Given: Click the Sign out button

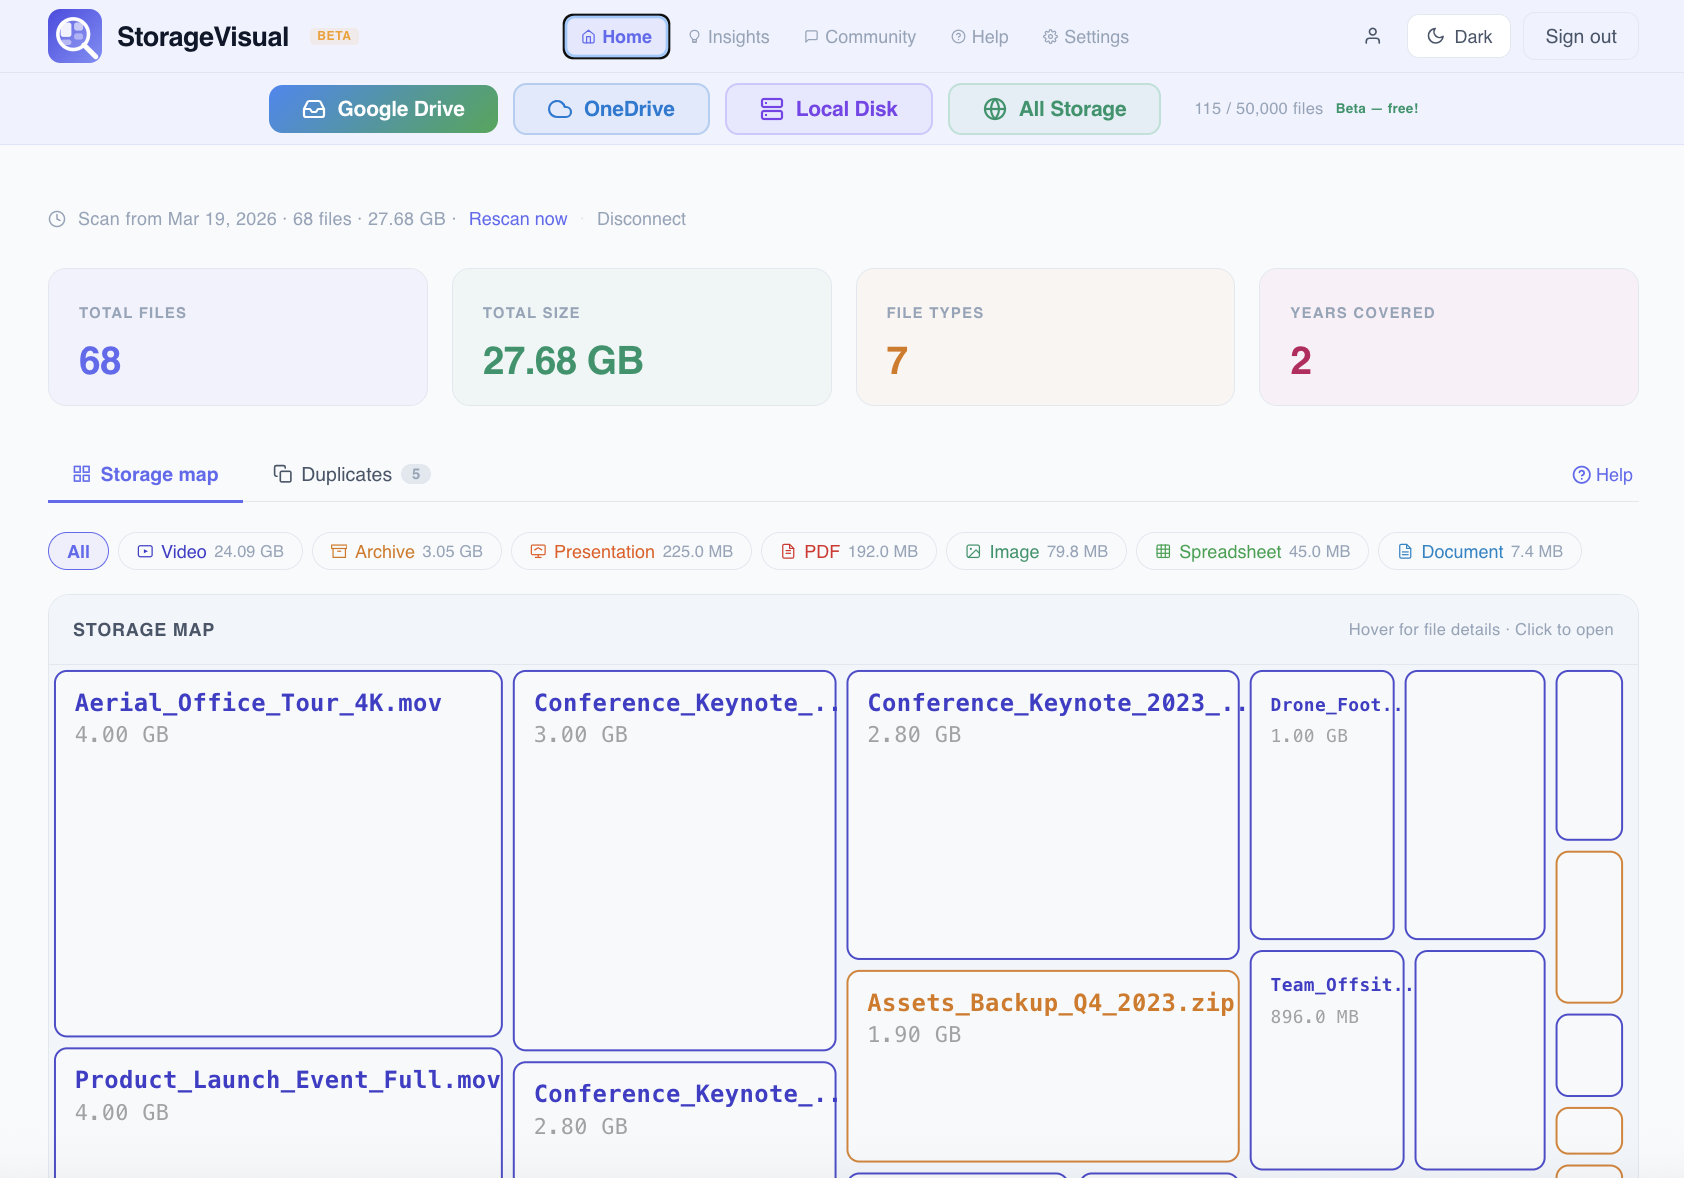Looking at the screenshot, I should tap(1580, 36).
